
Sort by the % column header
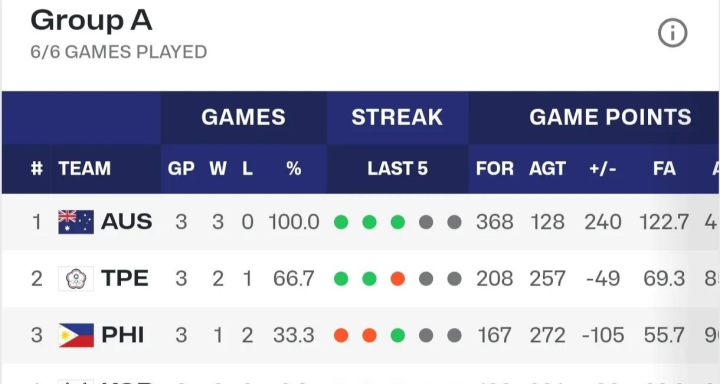[294, 169]
